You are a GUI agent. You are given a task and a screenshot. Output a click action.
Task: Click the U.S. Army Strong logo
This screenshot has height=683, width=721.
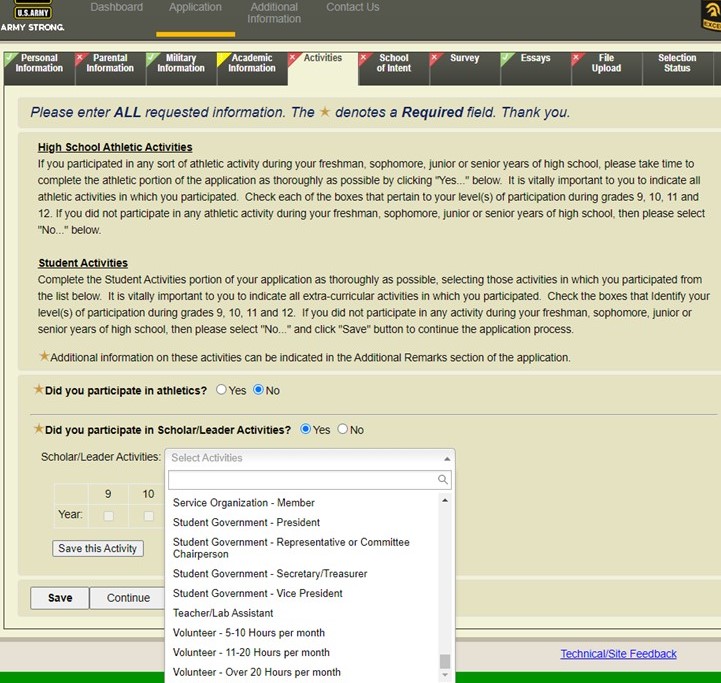coord(32,17)
